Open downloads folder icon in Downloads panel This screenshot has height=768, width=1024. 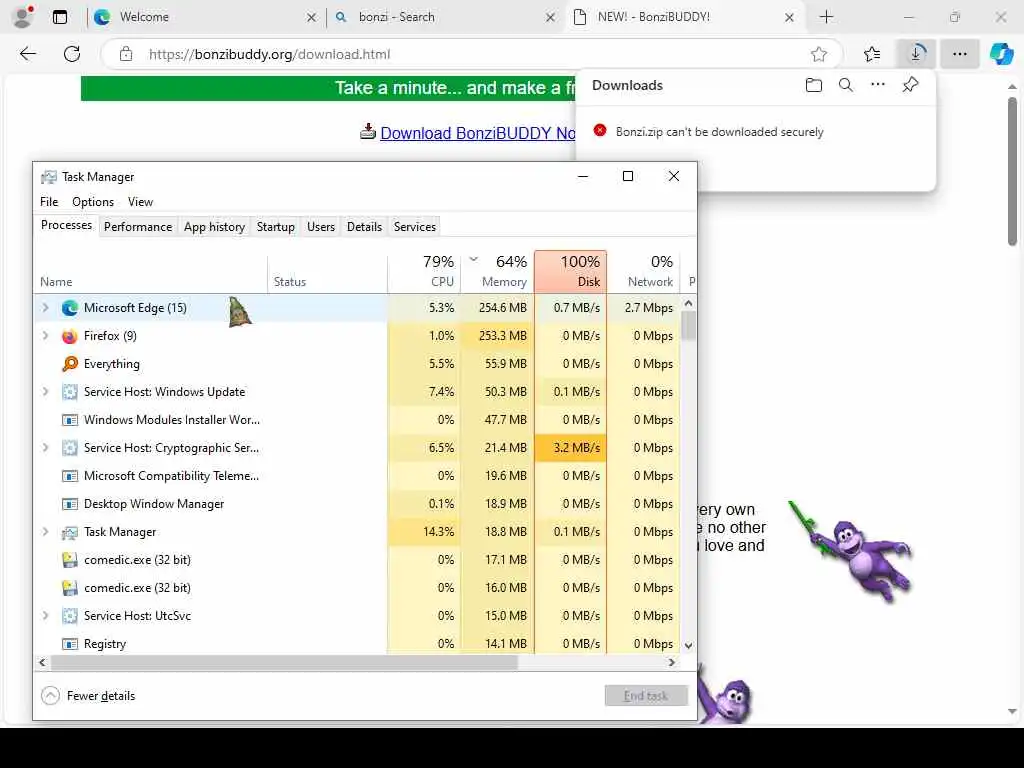tap(814, 85)
